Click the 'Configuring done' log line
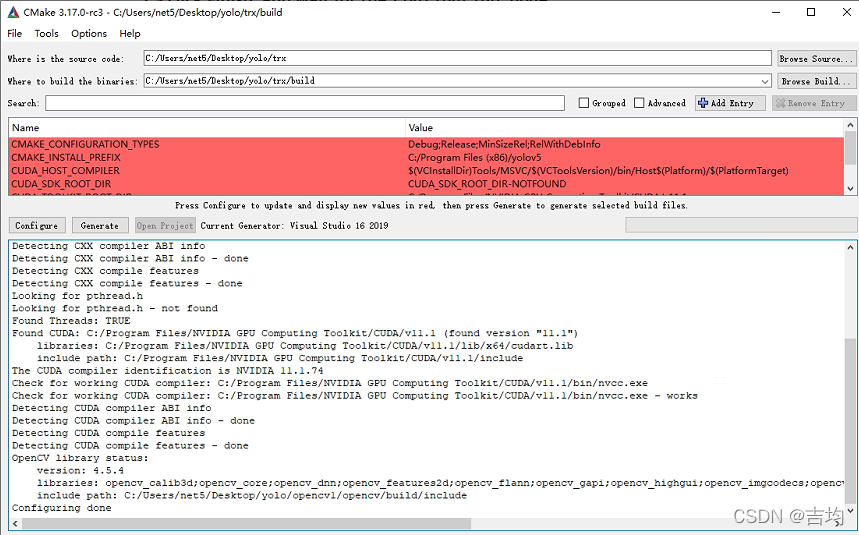Screen dimensions: 859x535 point(61,508)
